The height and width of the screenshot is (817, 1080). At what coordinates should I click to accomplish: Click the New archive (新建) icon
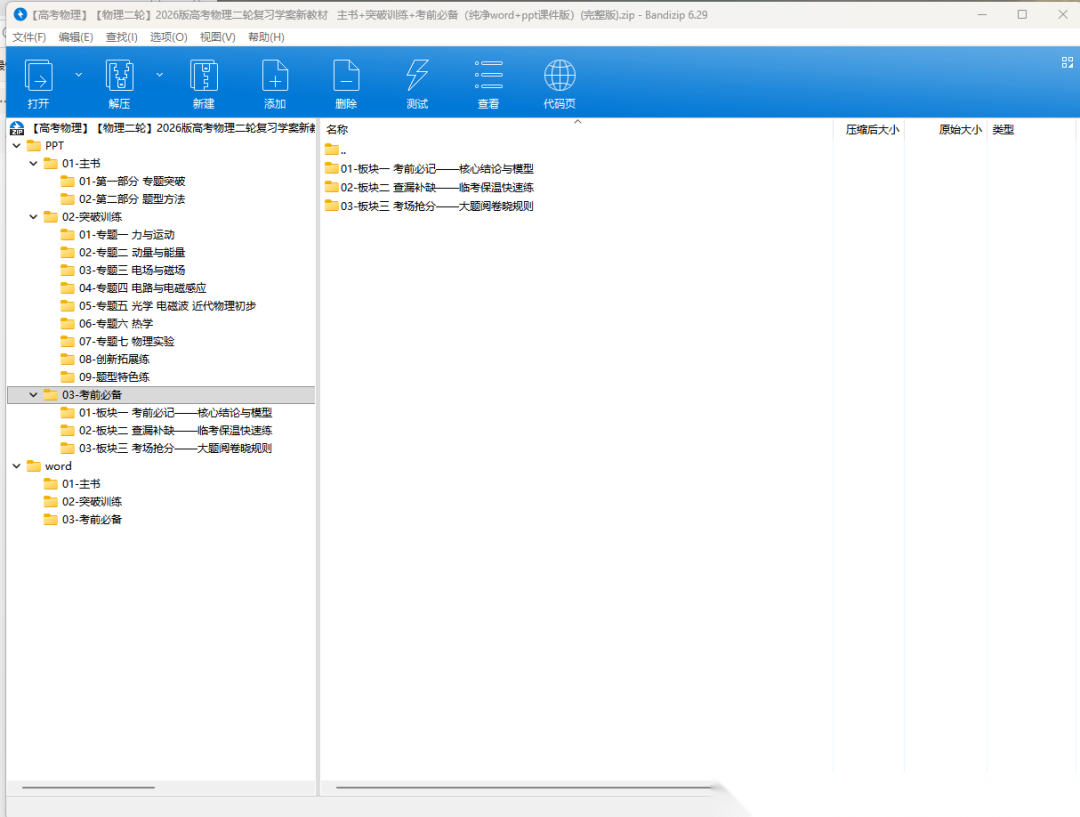(x=204, y=76)
